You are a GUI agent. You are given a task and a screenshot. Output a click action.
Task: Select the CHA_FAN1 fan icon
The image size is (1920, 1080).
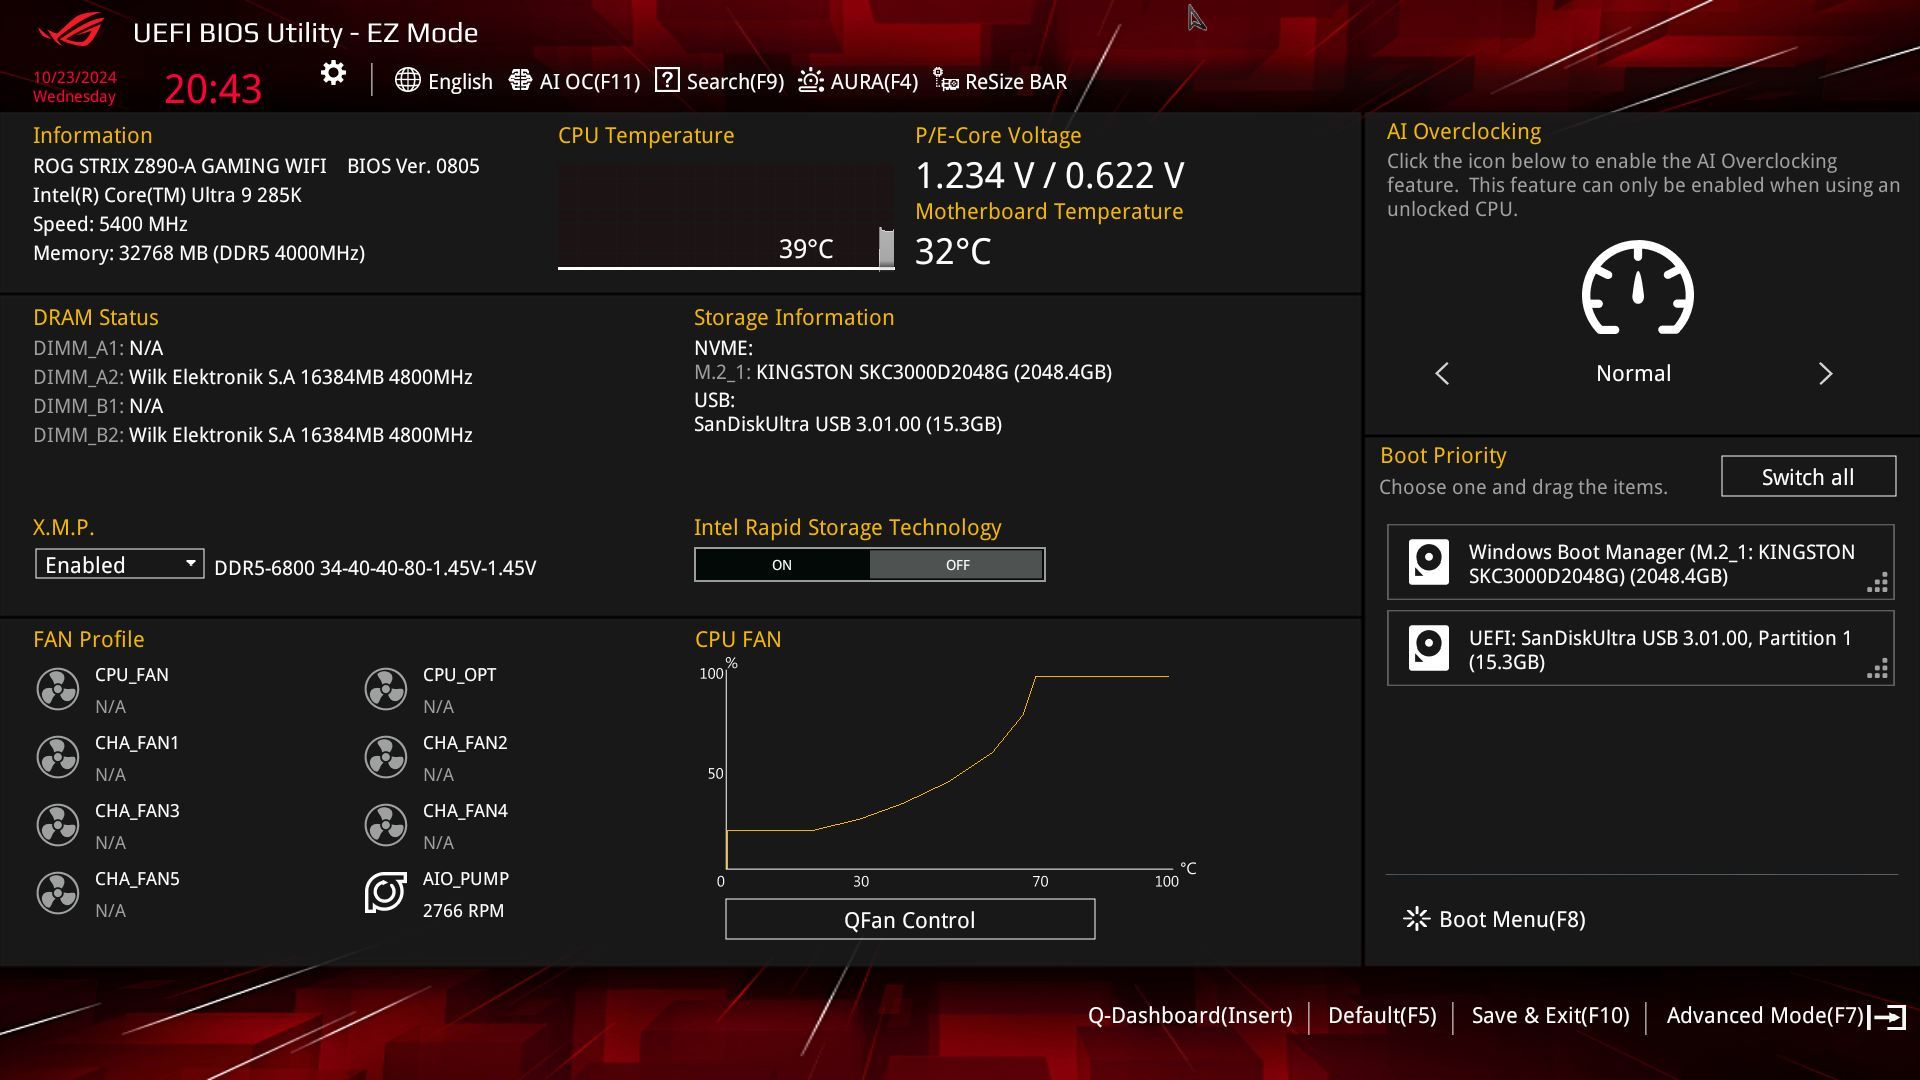point(58,757)
